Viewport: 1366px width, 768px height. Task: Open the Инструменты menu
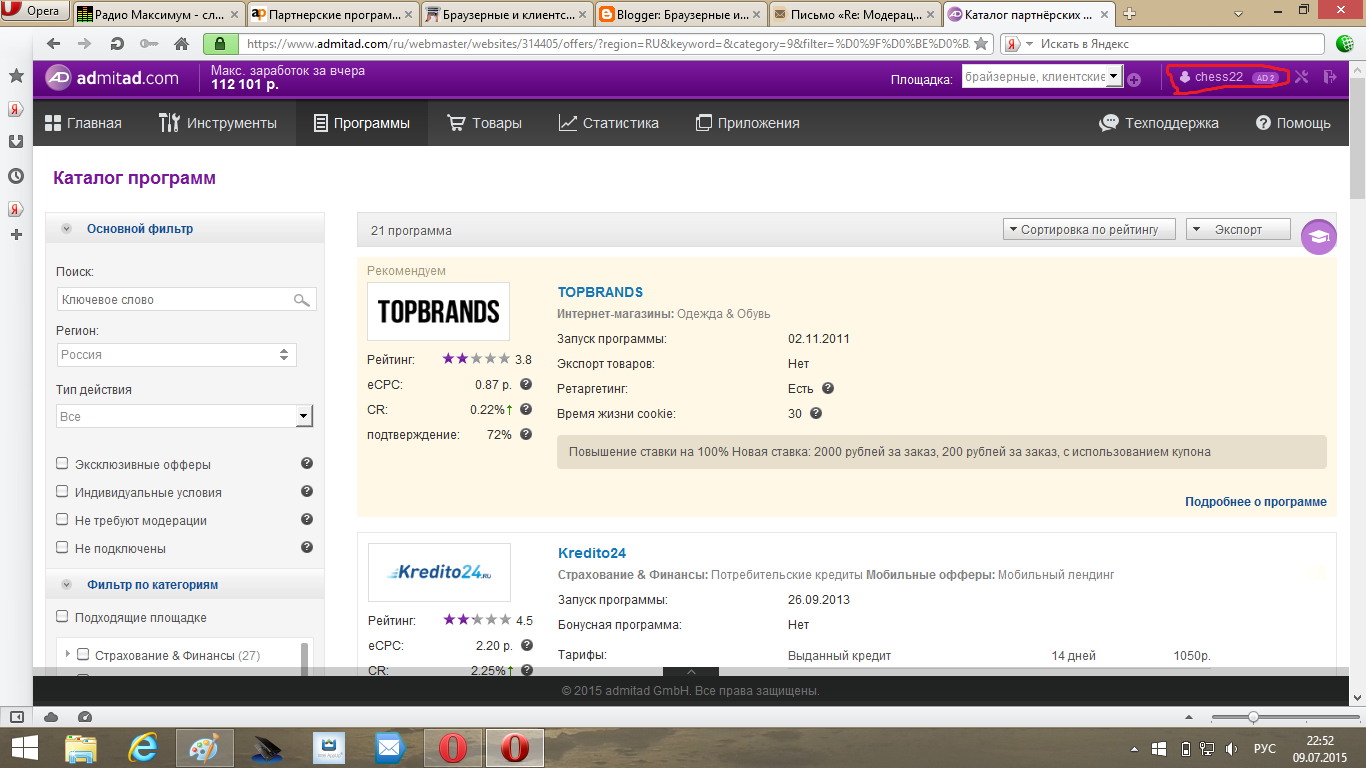click(217, 123)
